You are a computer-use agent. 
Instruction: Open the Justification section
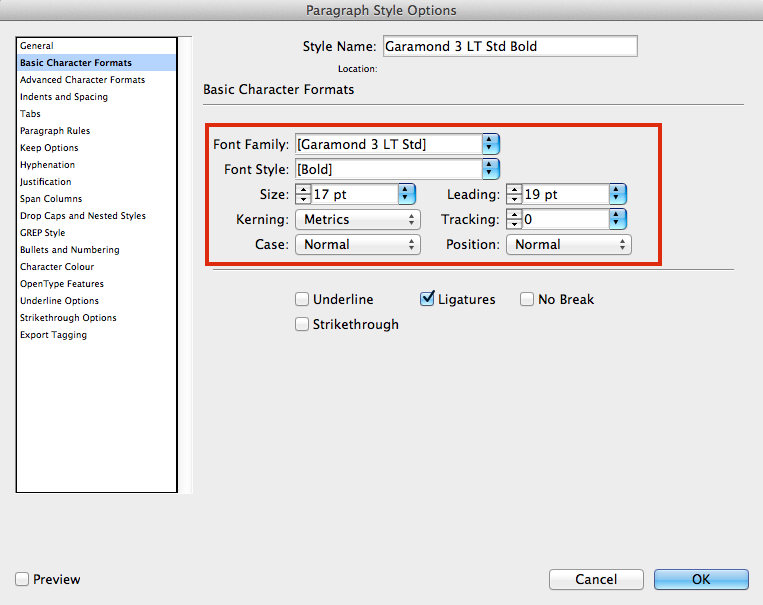coord(96,182)
